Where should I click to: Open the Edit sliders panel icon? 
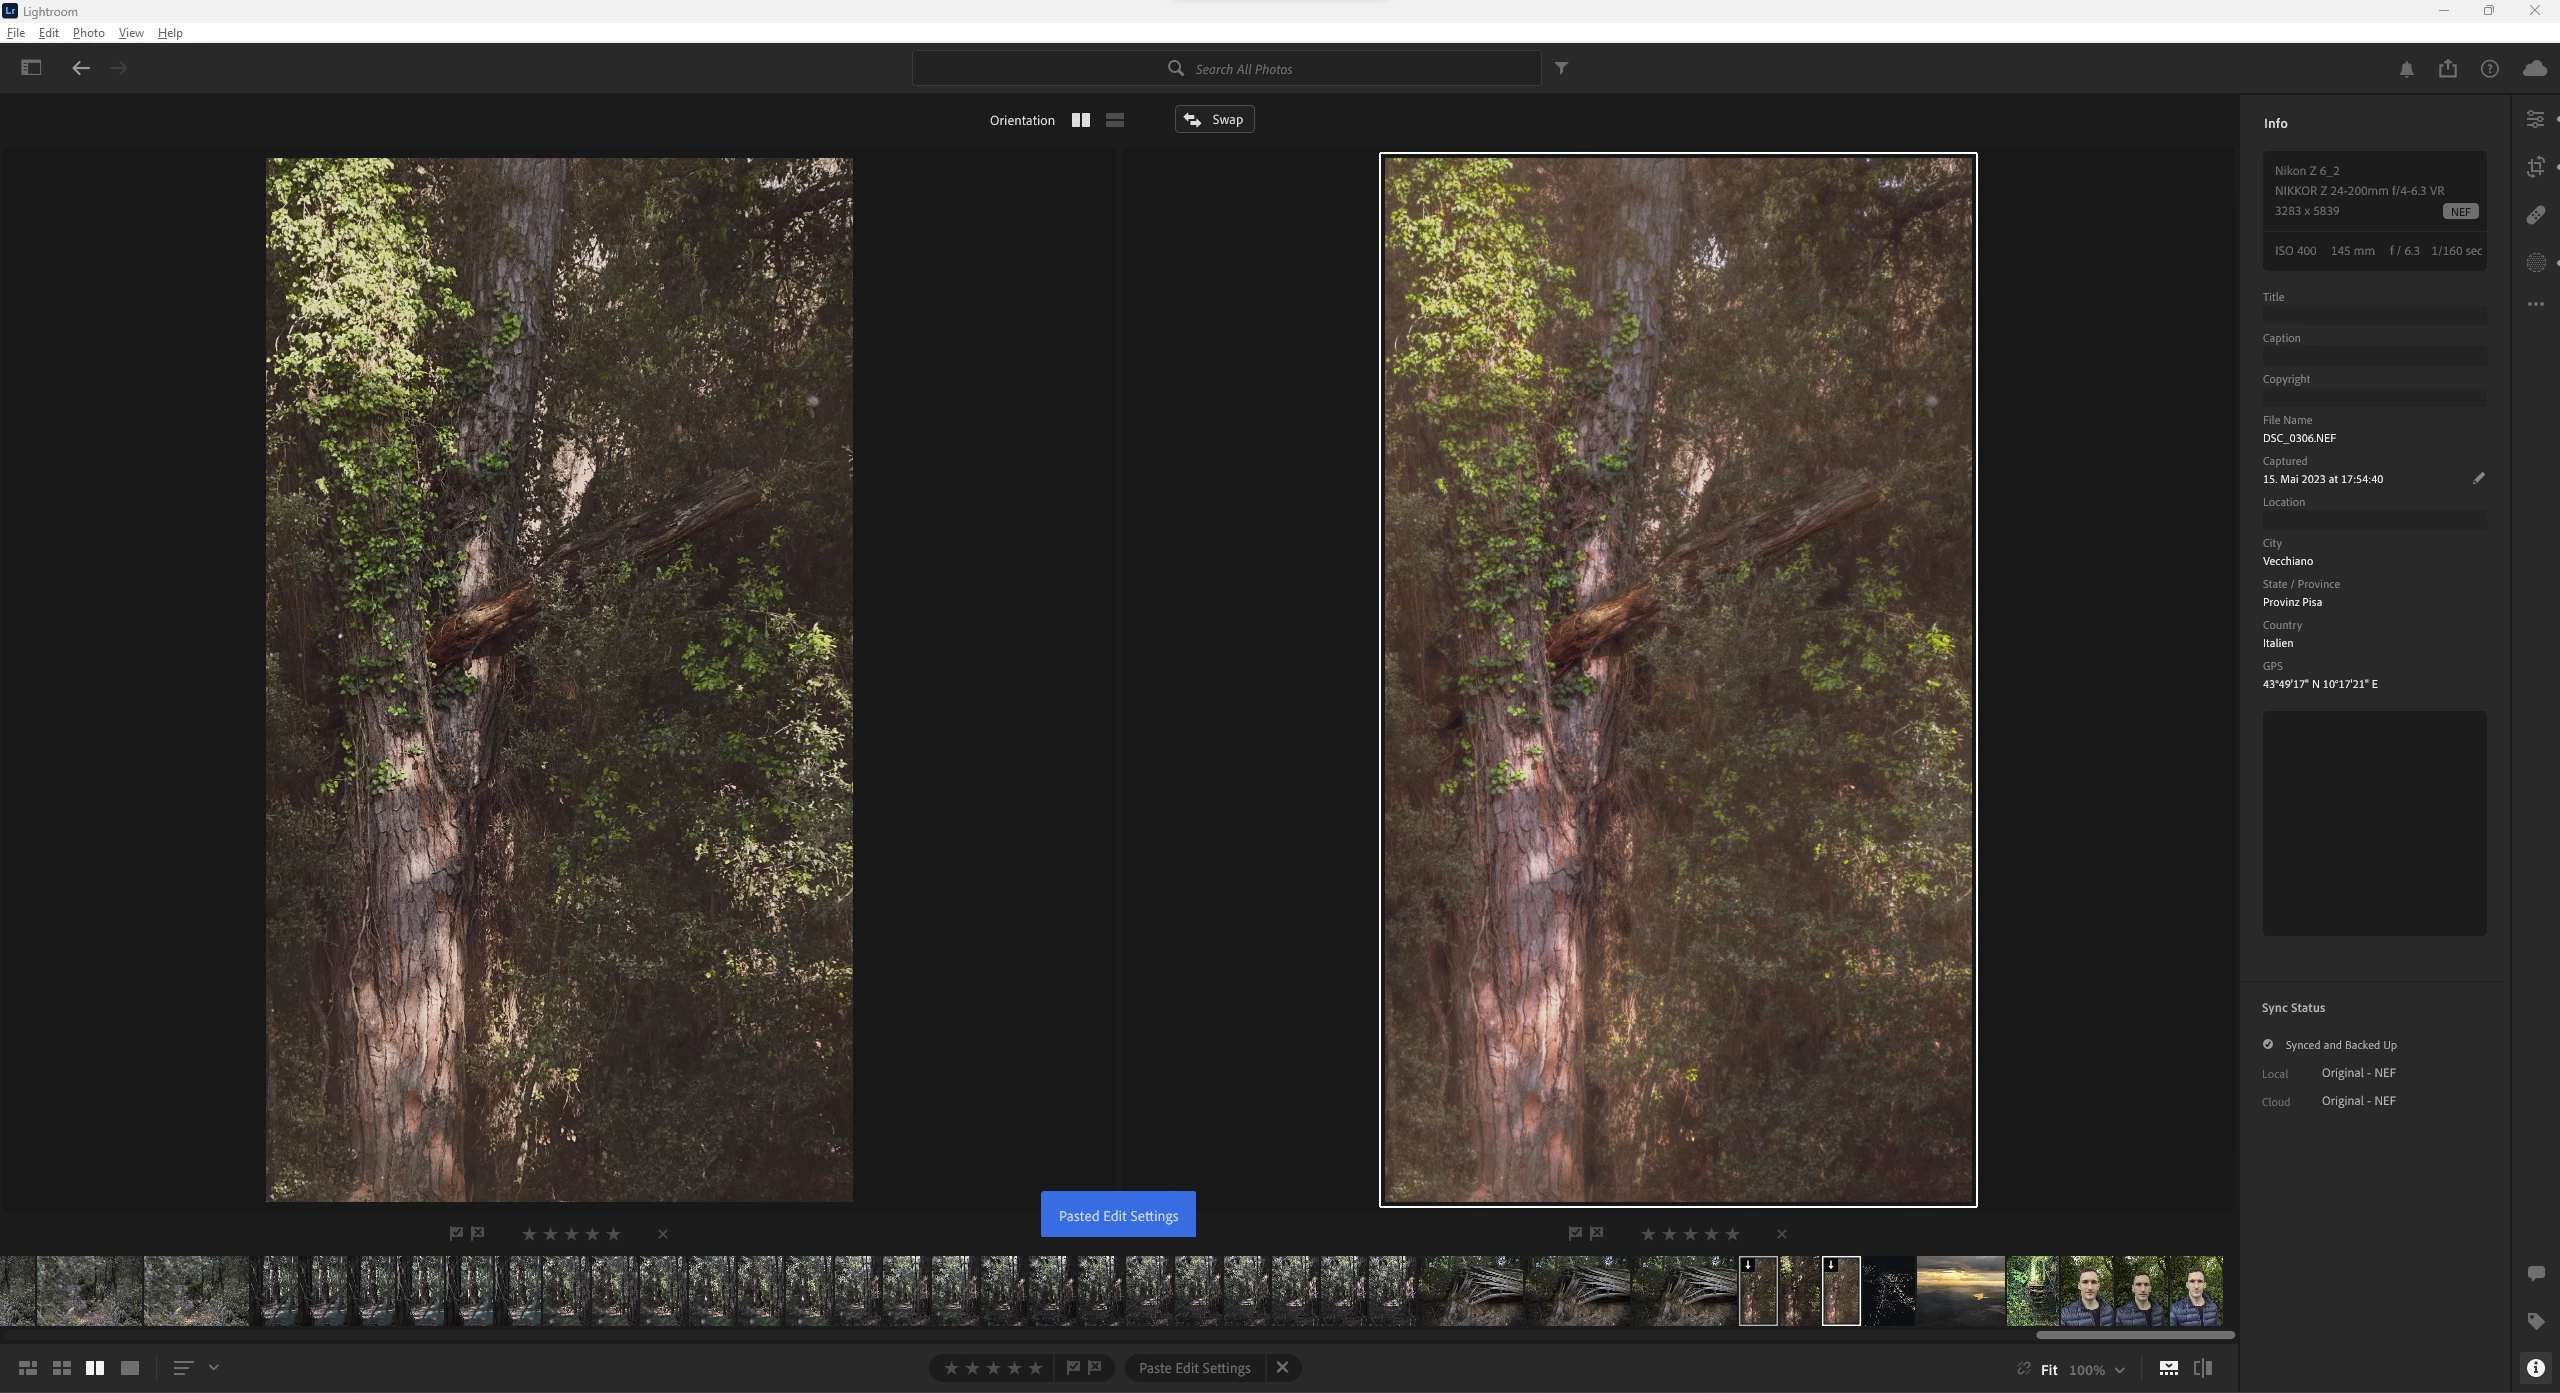tap(2535, 120)
